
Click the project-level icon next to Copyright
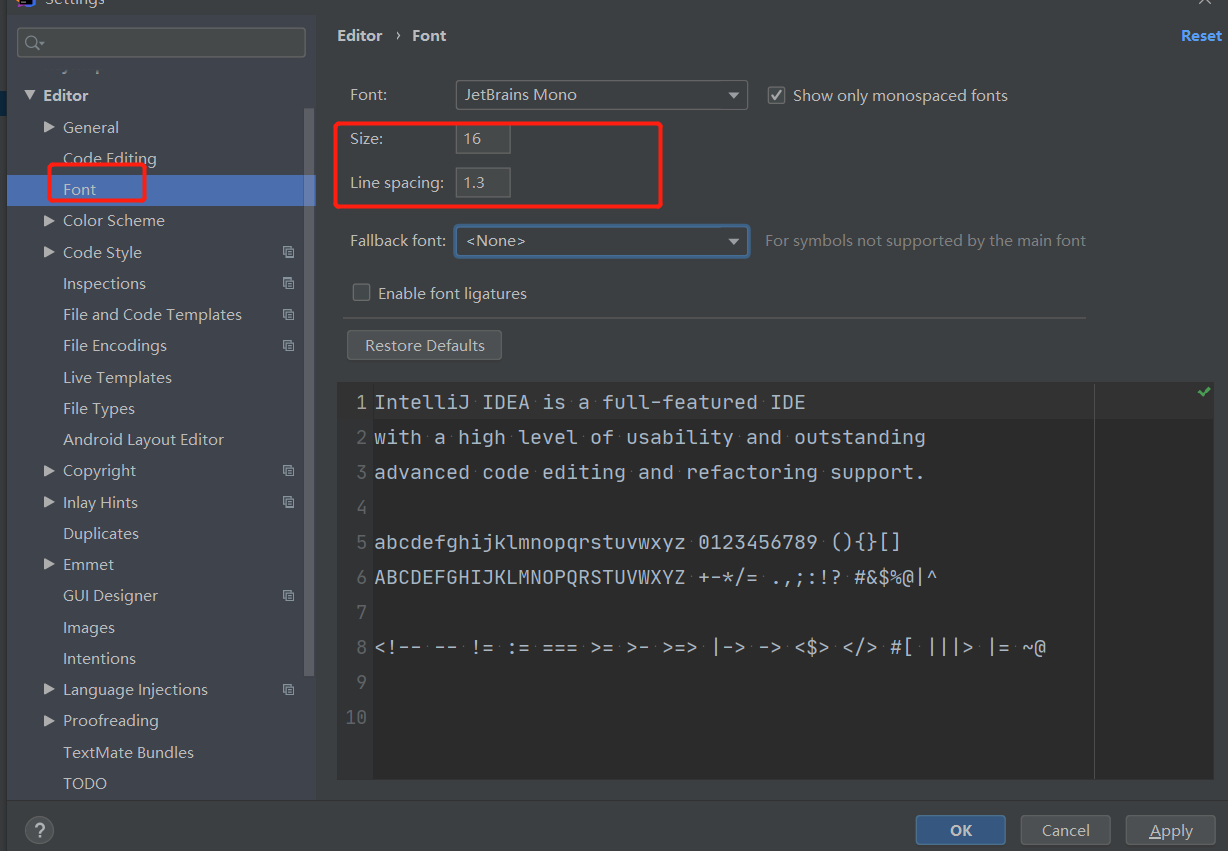tap(289, 470)
